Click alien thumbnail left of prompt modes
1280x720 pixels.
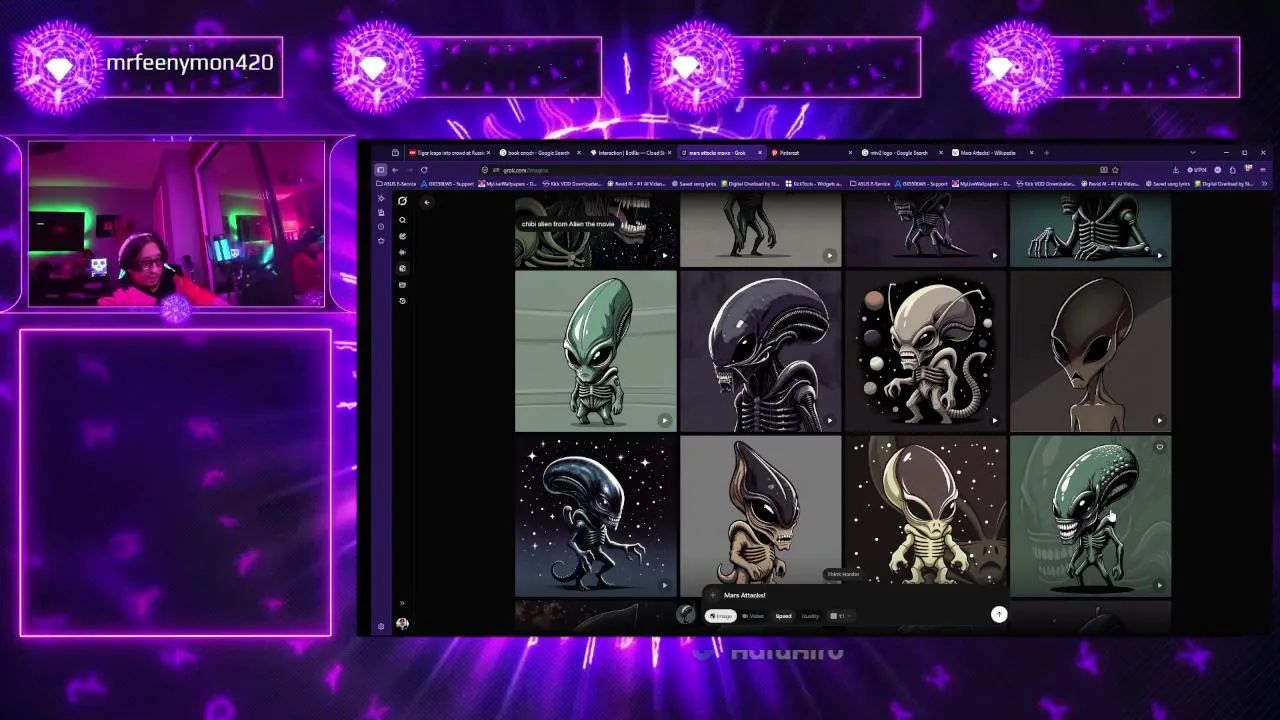click(x=685, y=615)
